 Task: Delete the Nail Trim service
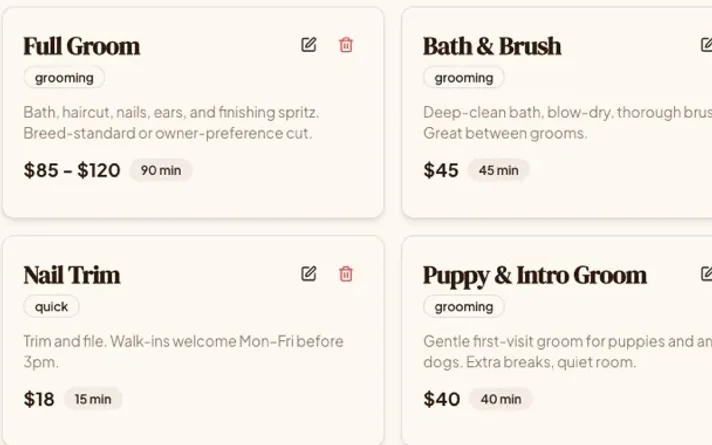point(346,274)
